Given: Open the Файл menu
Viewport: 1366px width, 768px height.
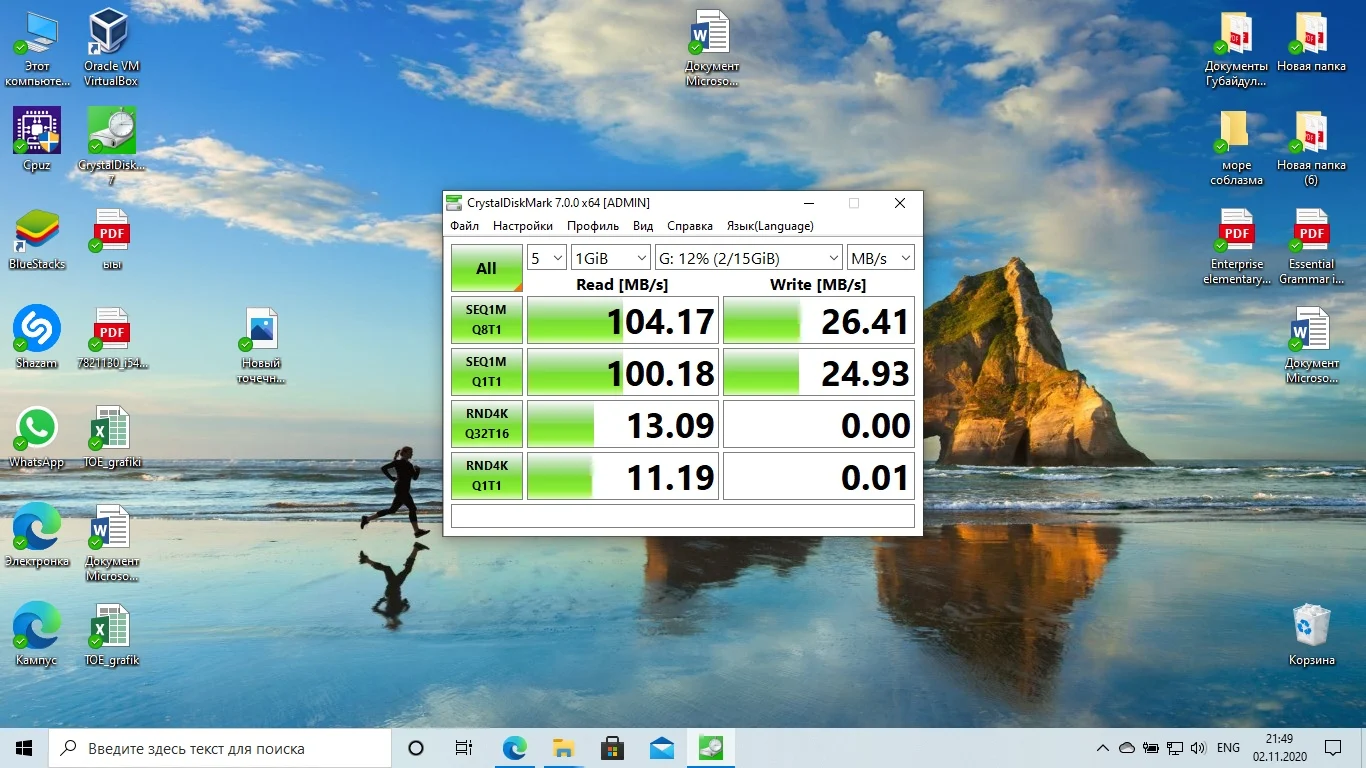Looking at the screenshot, I should click(x=464, y=226).
